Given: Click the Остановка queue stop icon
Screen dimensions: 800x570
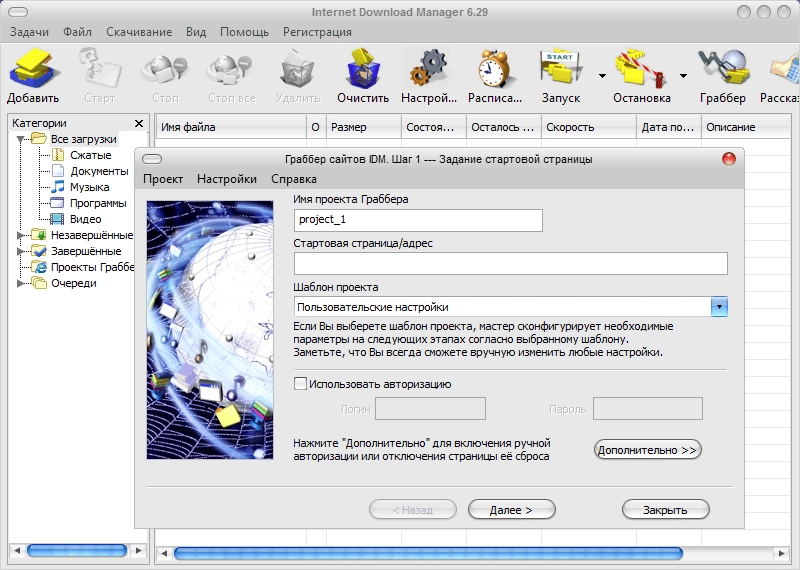Looking at the screenshot, I should 641,68.
